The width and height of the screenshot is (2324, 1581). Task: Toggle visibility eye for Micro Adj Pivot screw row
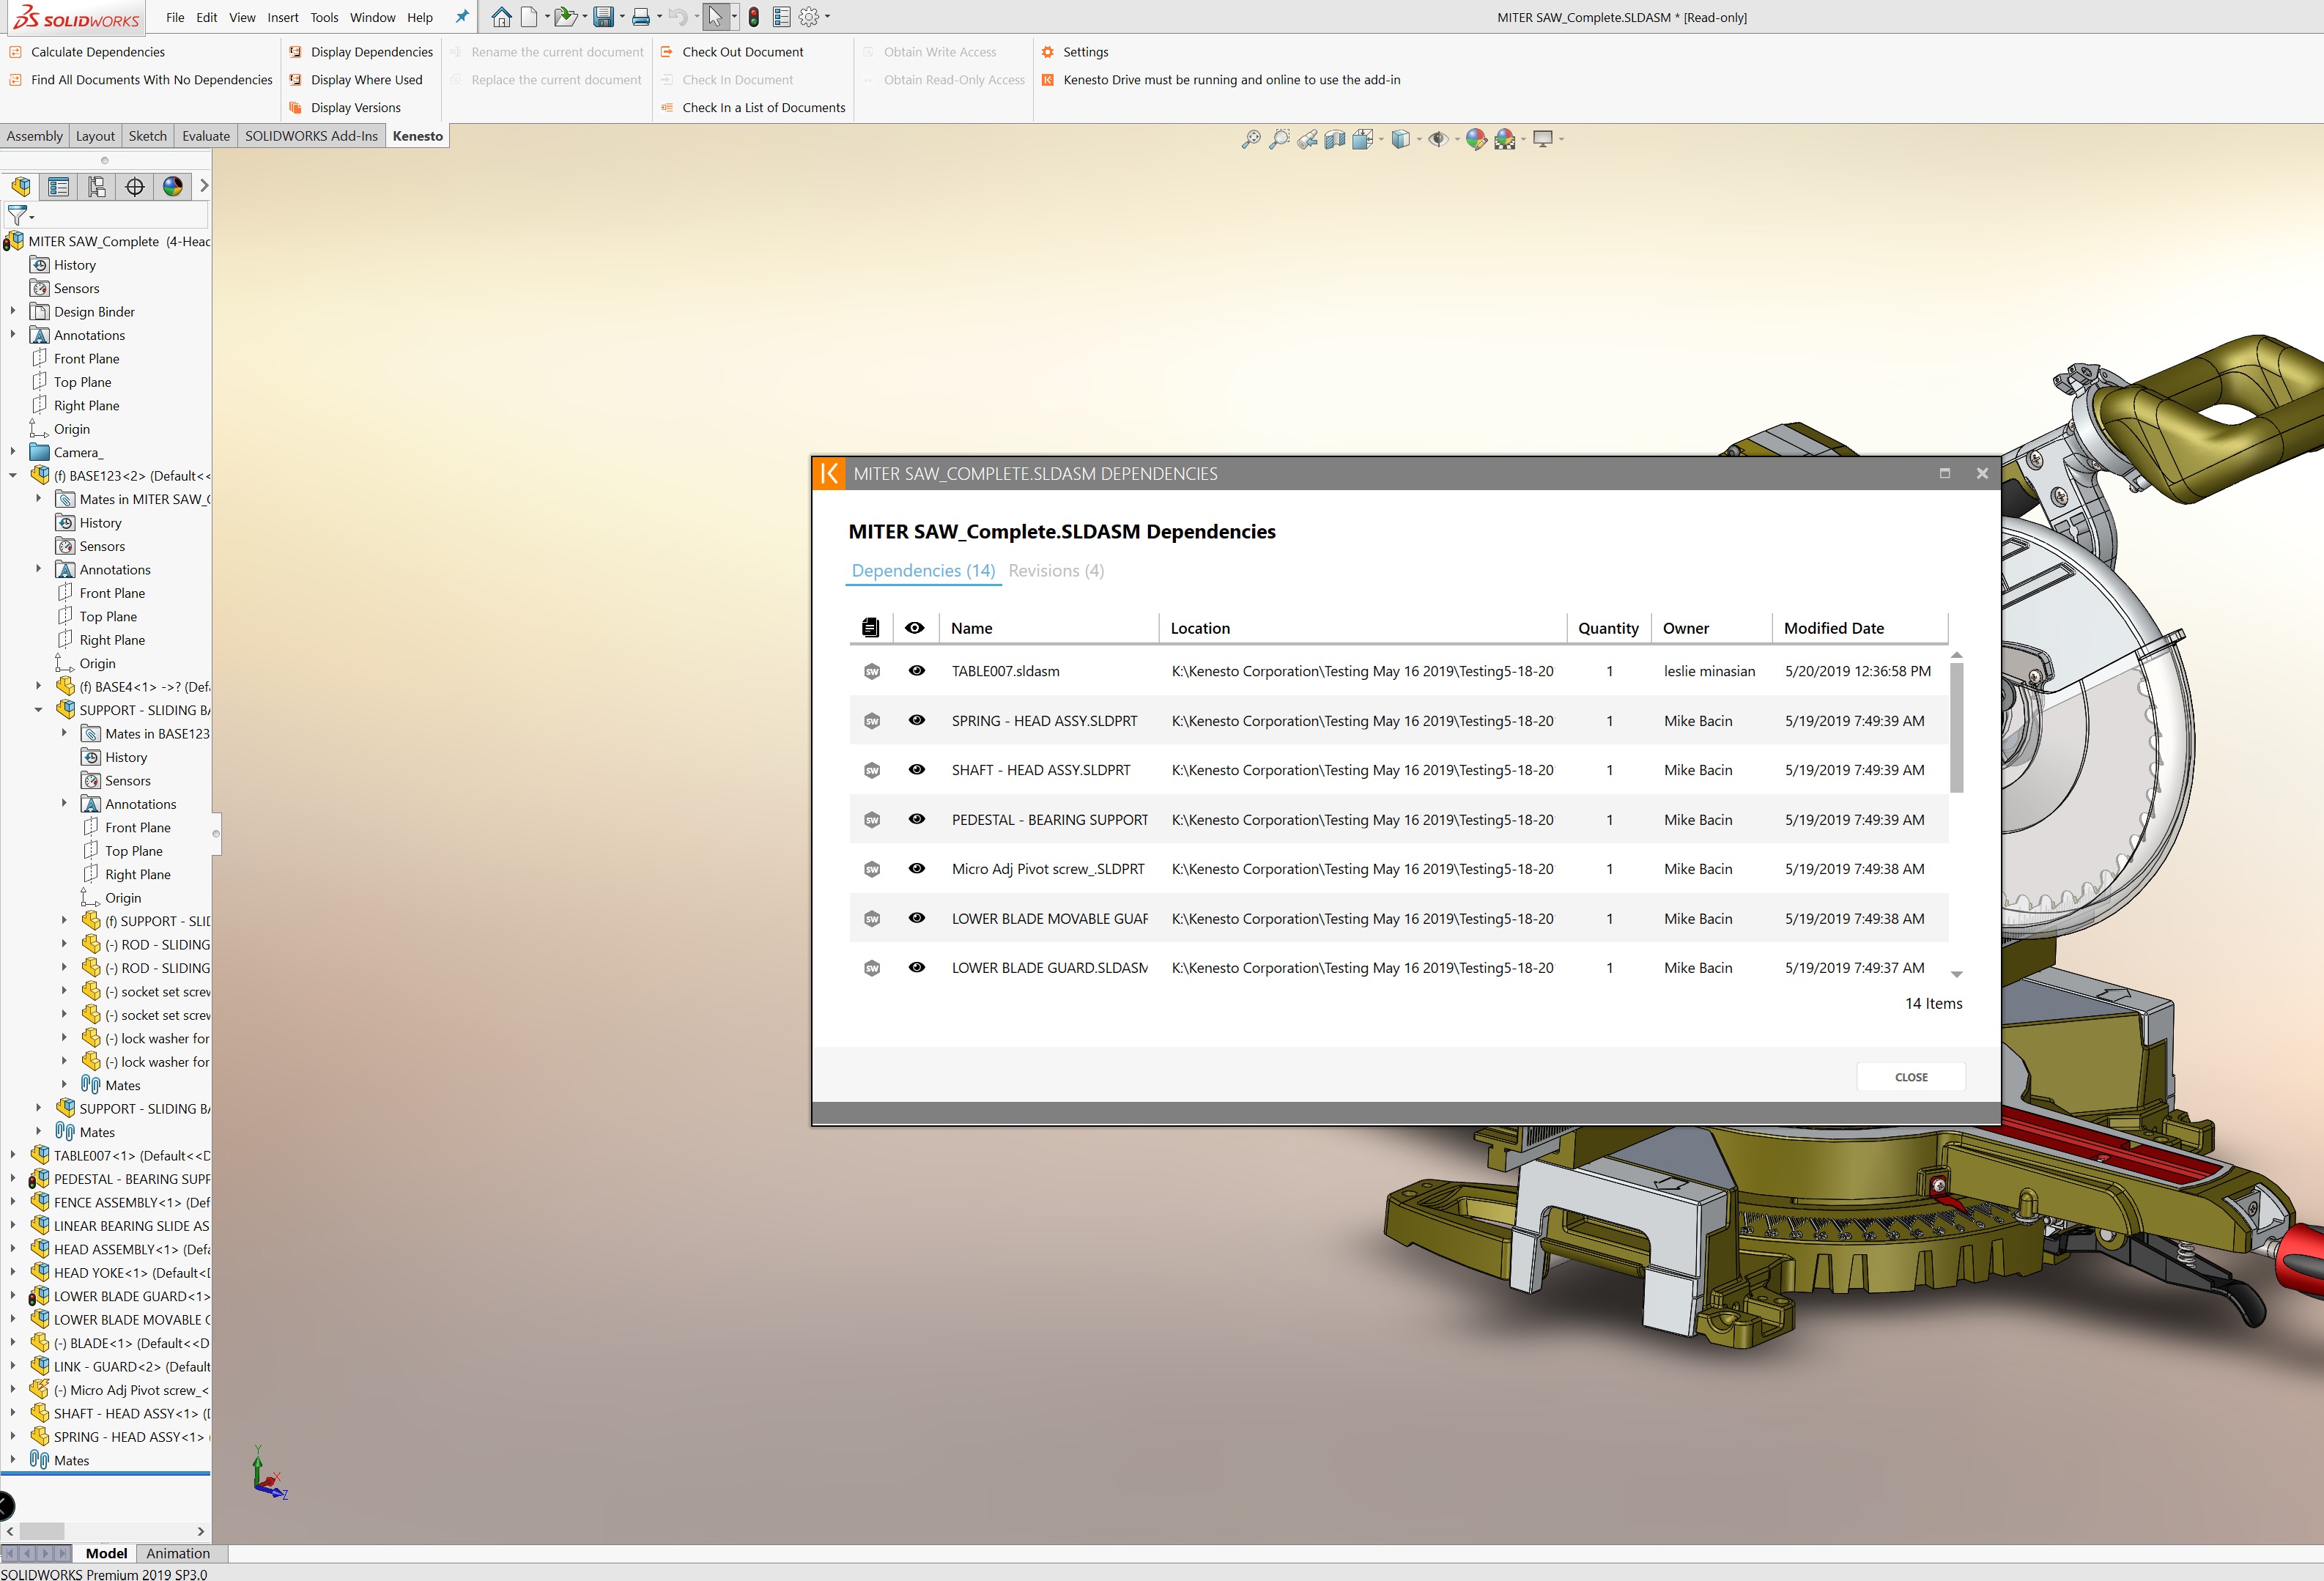point(916,869)
